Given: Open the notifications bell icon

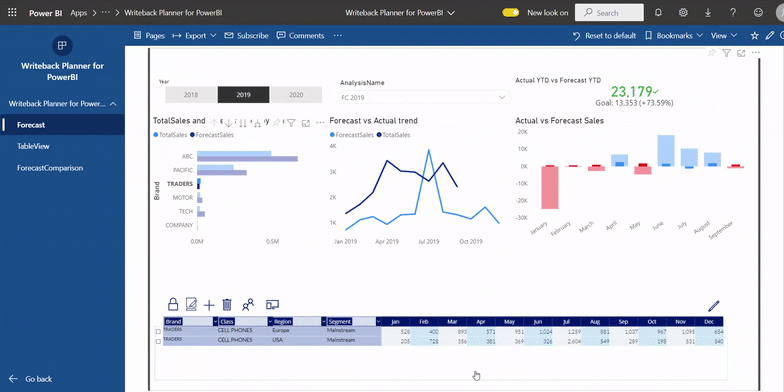Looking at the screenshot, I should (658, 12).
